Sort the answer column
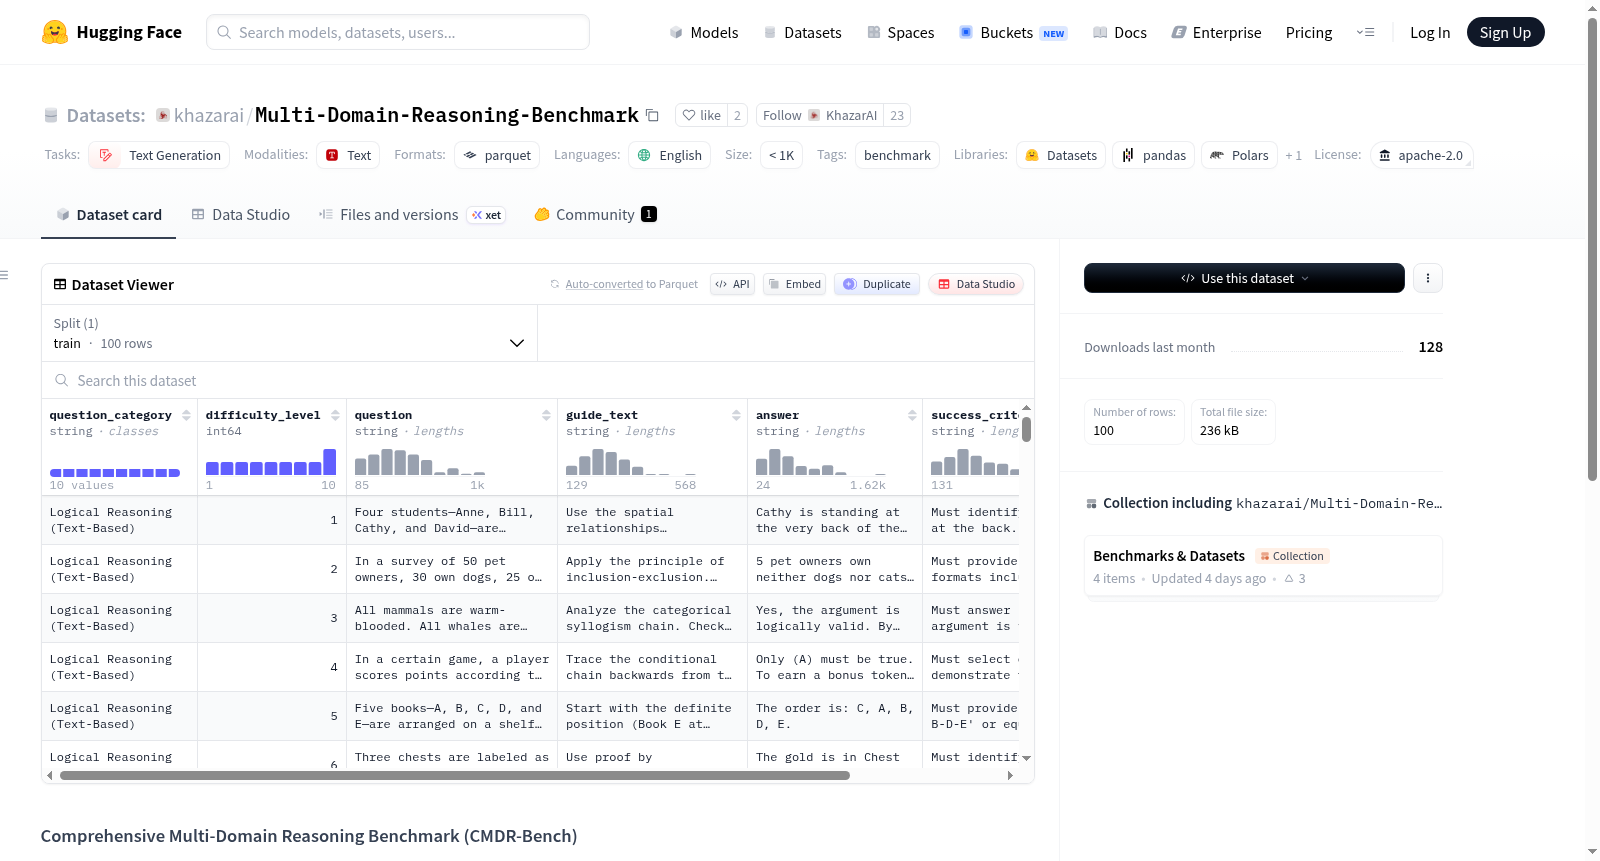The height and width of the screenshot is (861, 1600). pos(912,415)
